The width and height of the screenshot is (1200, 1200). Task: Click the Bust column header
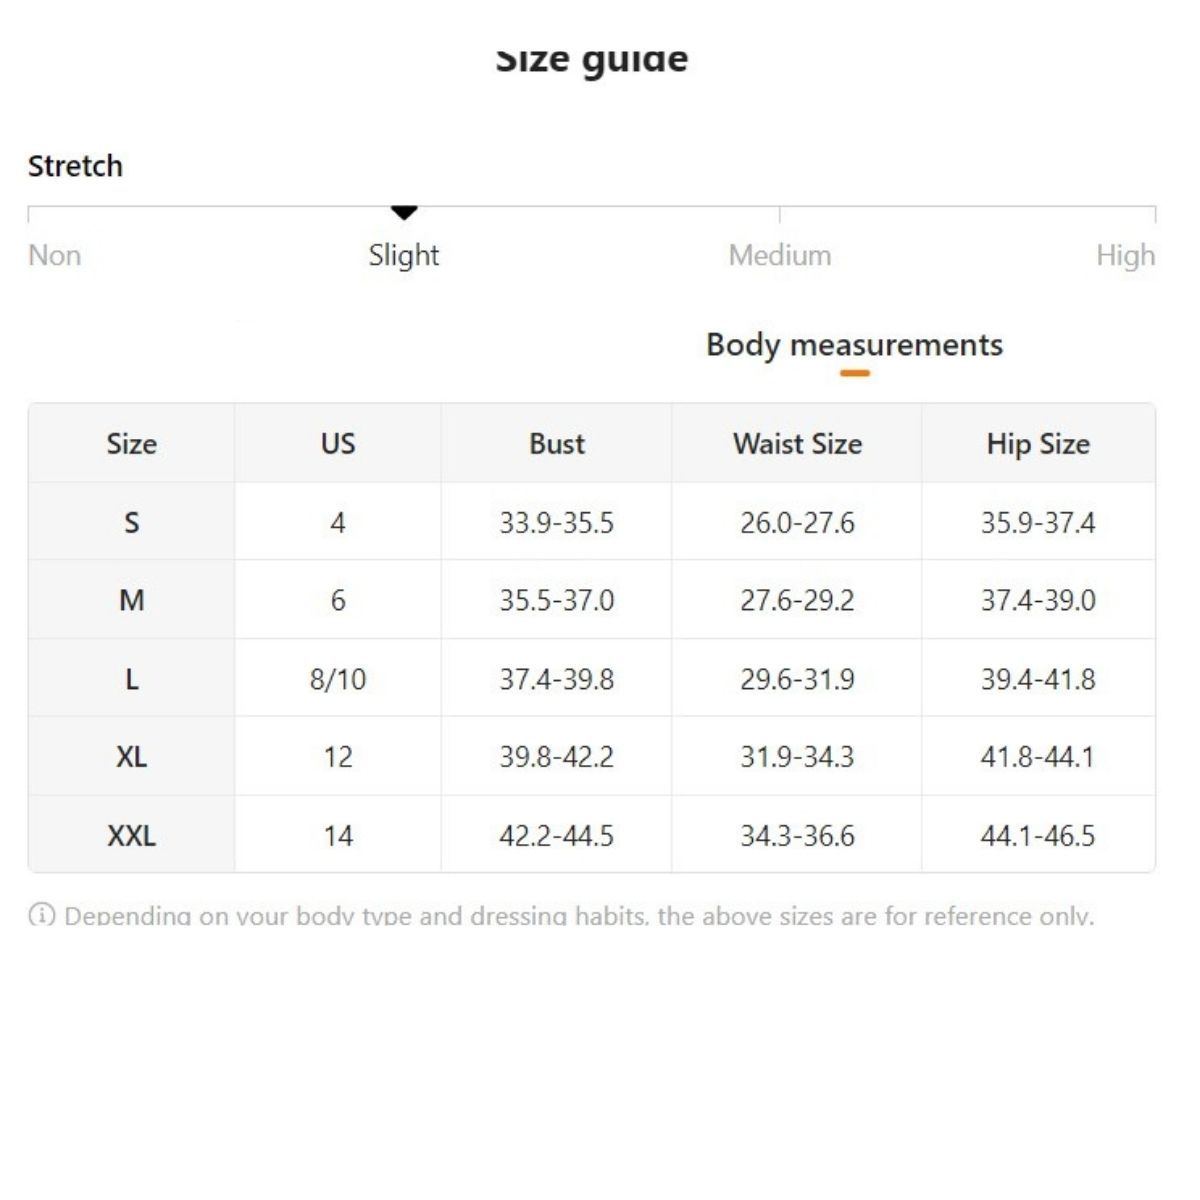(557, 444)
